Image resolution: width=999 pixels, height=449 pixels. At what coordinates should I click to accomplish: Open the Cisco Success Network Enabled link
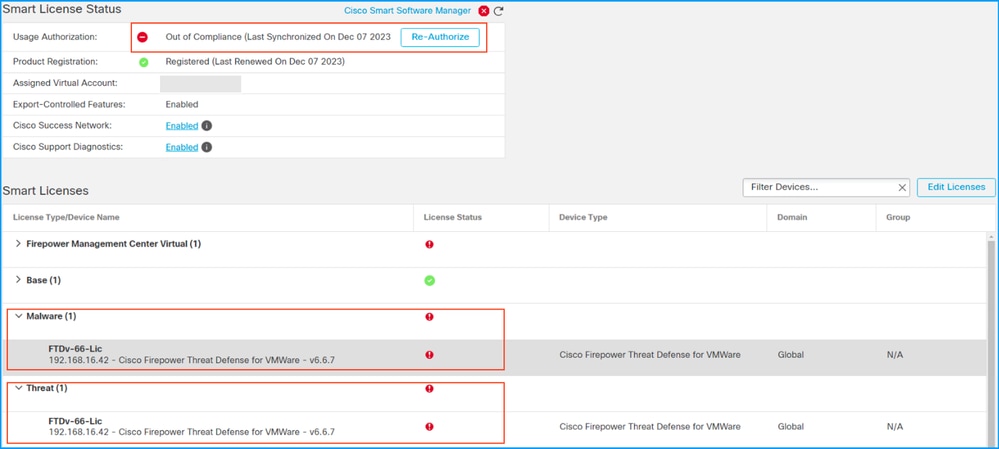[x=182, y=125]
